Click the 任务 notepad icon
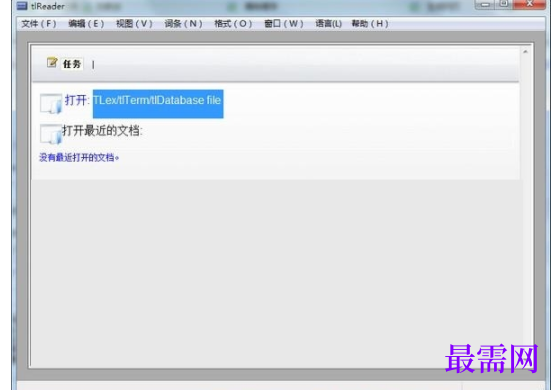 coord(52,63)
